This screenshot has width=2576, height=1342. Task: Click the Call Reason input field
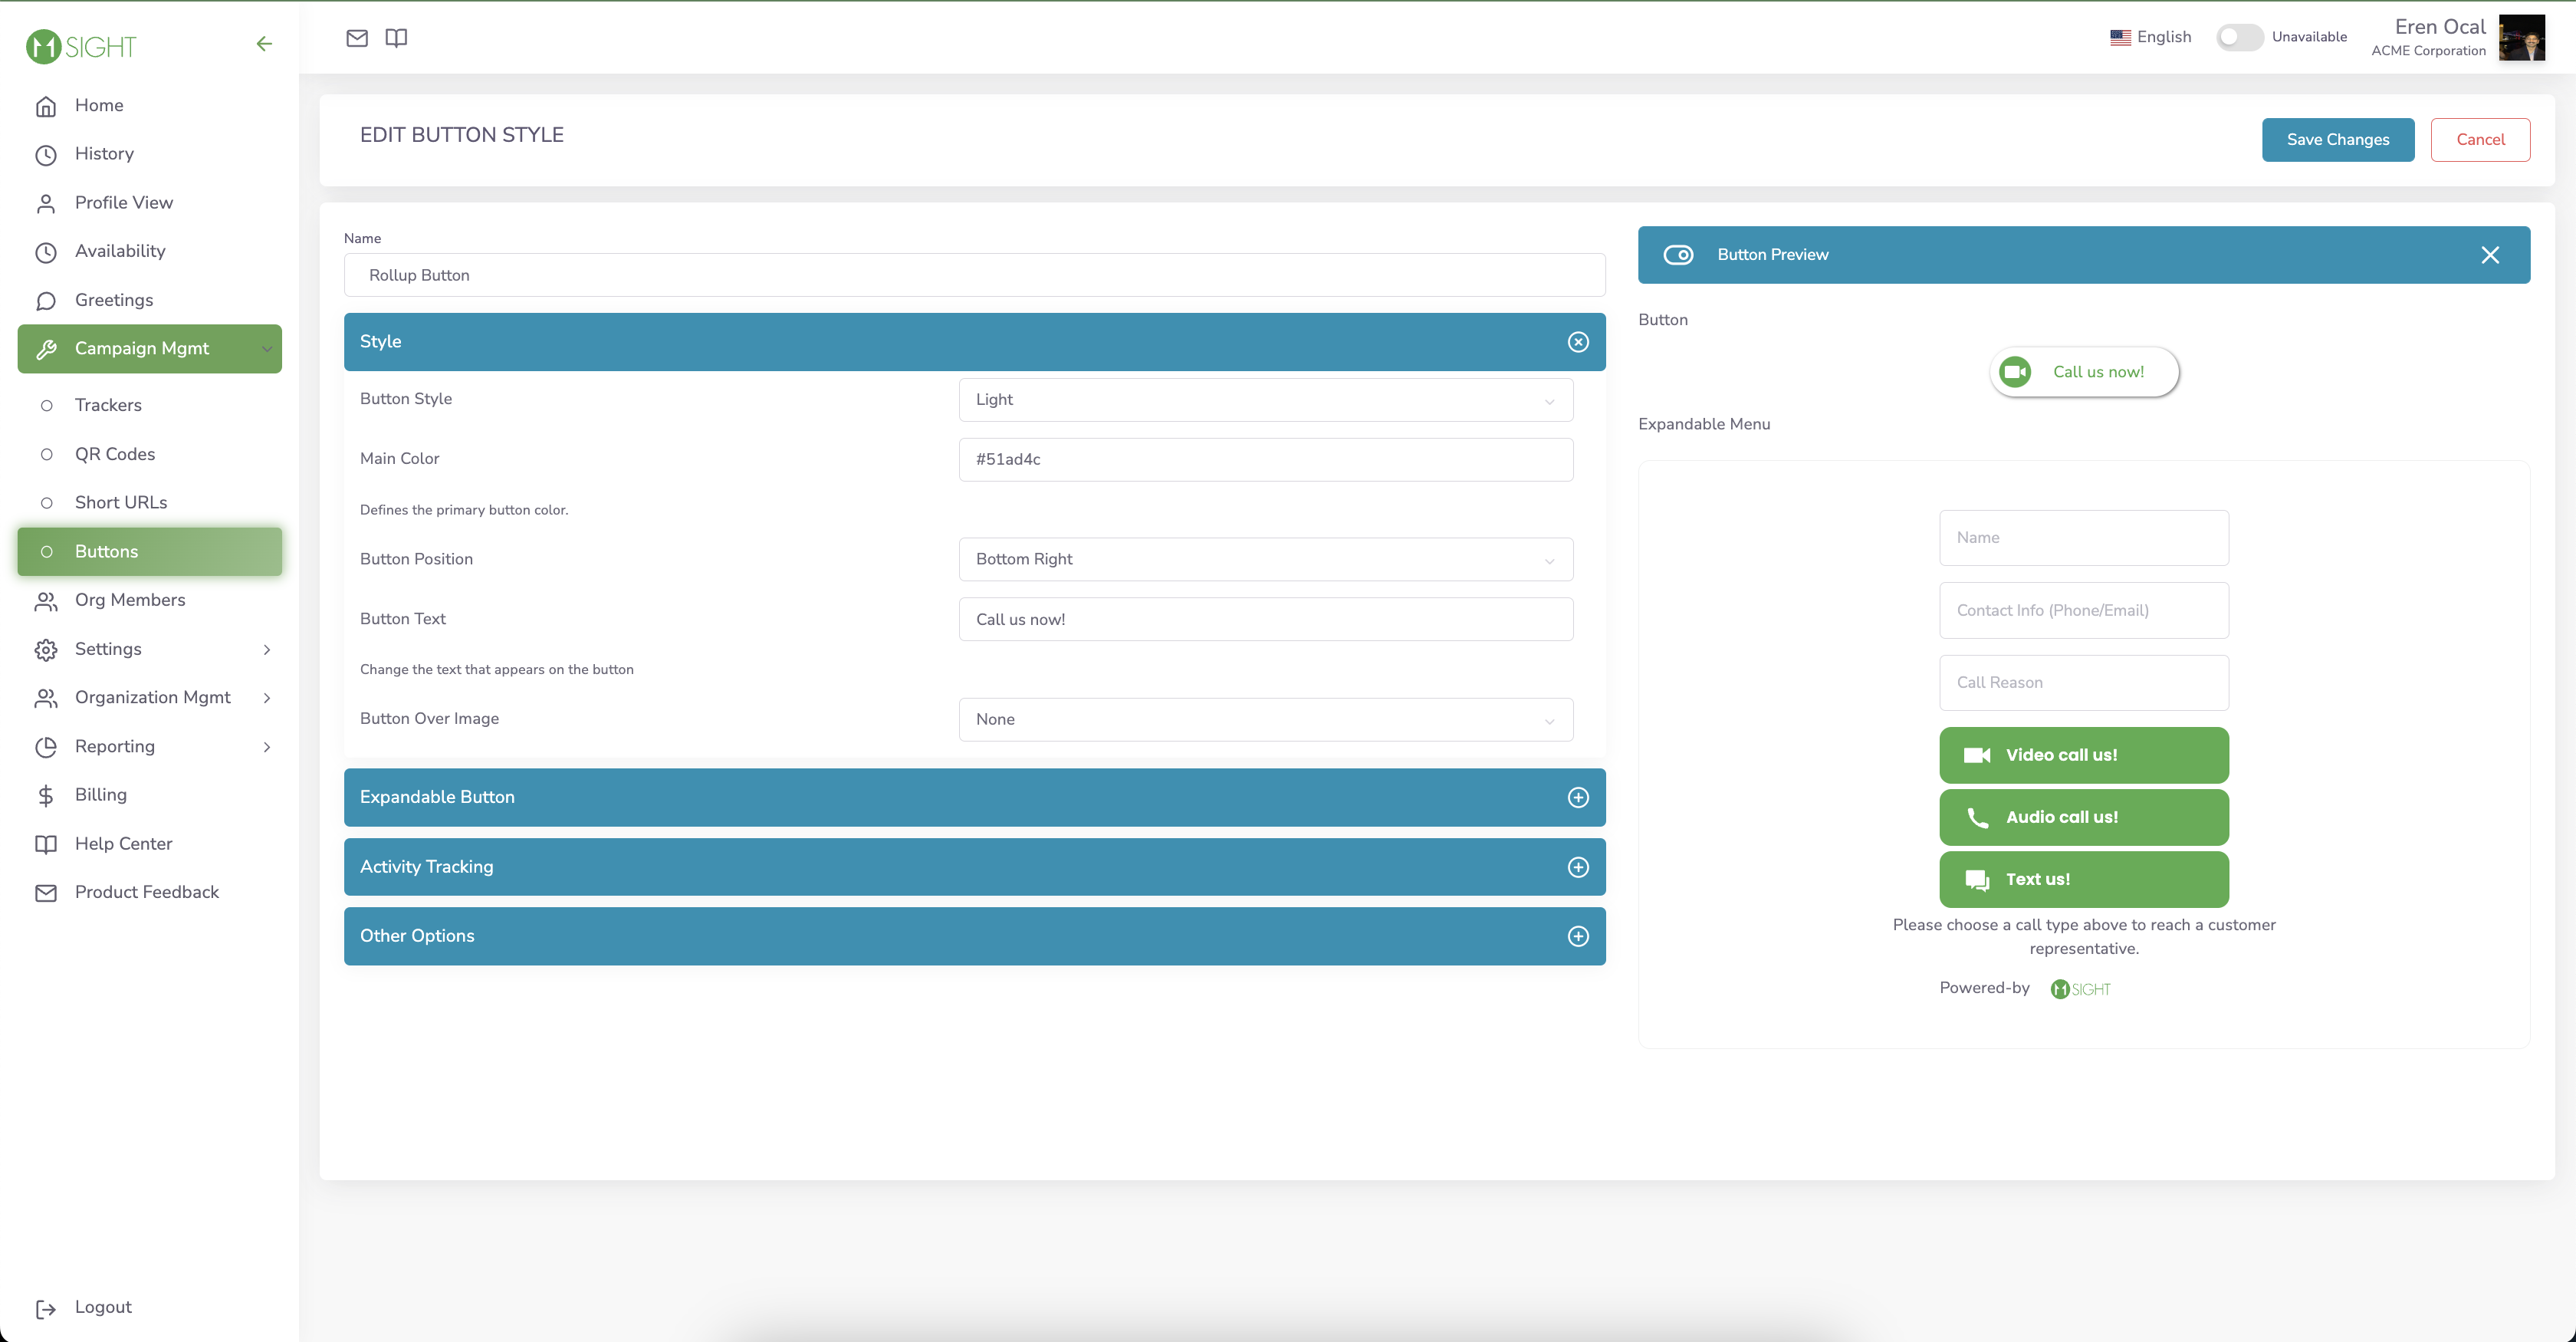[2084, 683]
